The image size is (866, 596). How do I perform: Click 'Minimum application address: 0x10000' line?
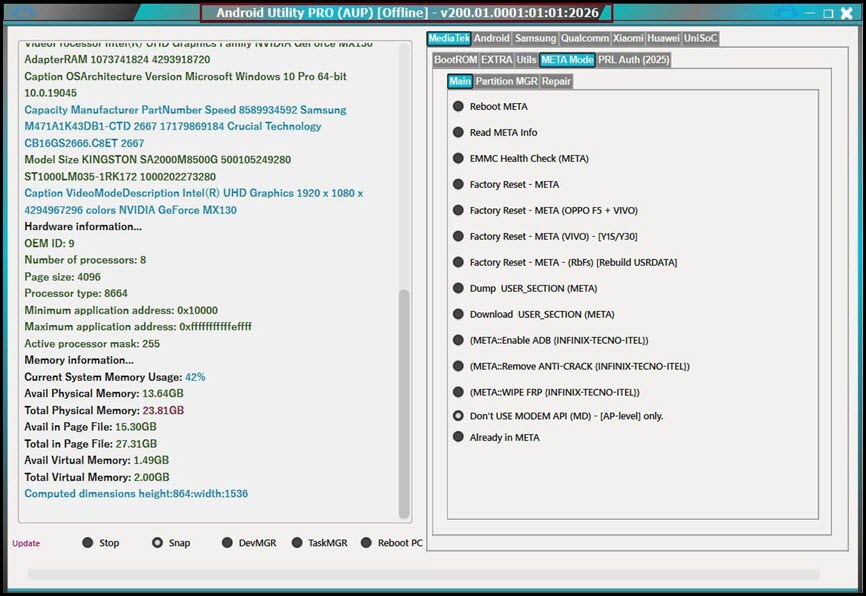pos(121,310)
